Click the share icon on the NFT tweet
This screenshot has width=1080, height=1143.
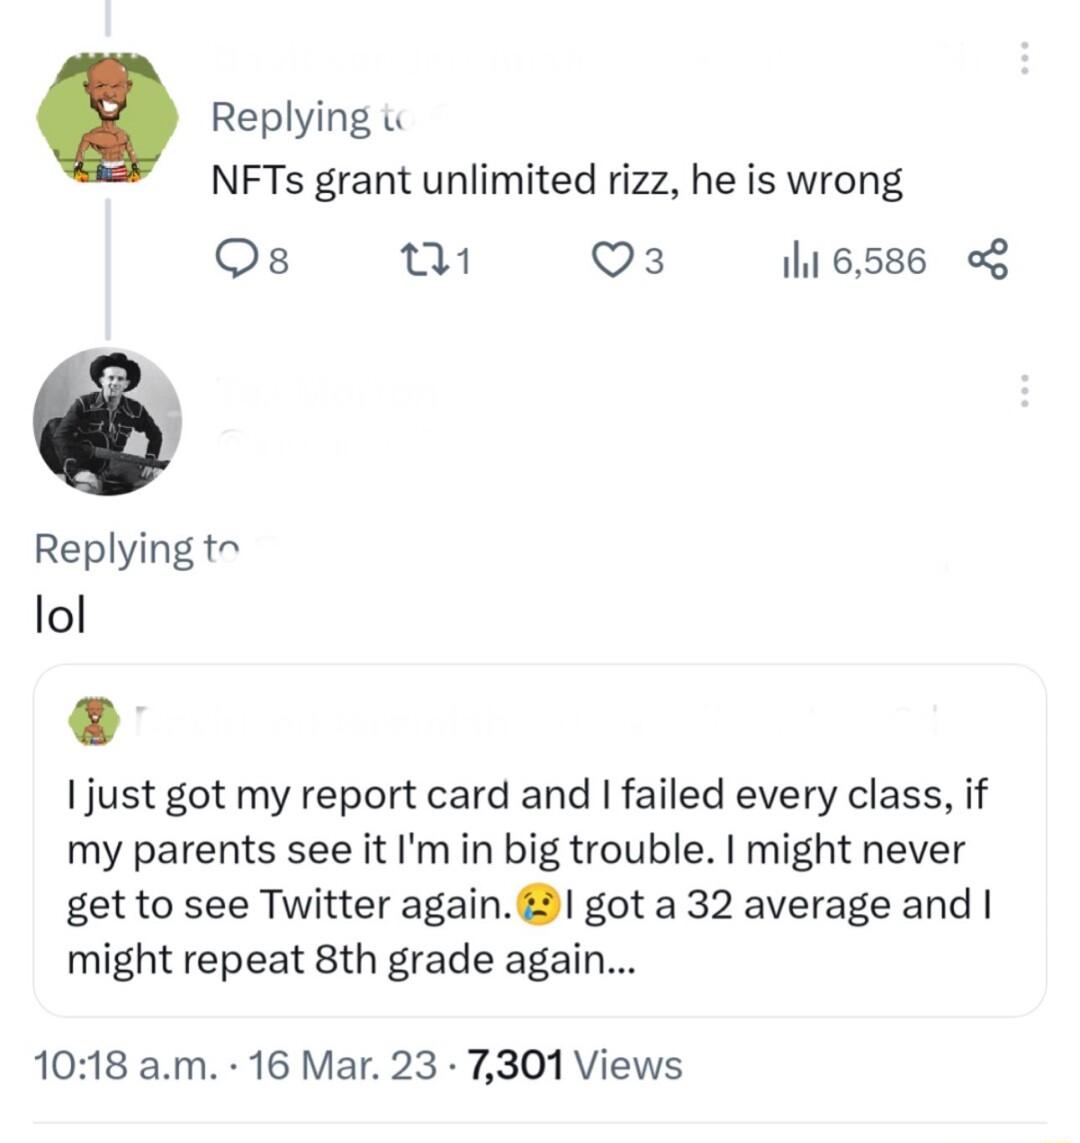point(989,260)
